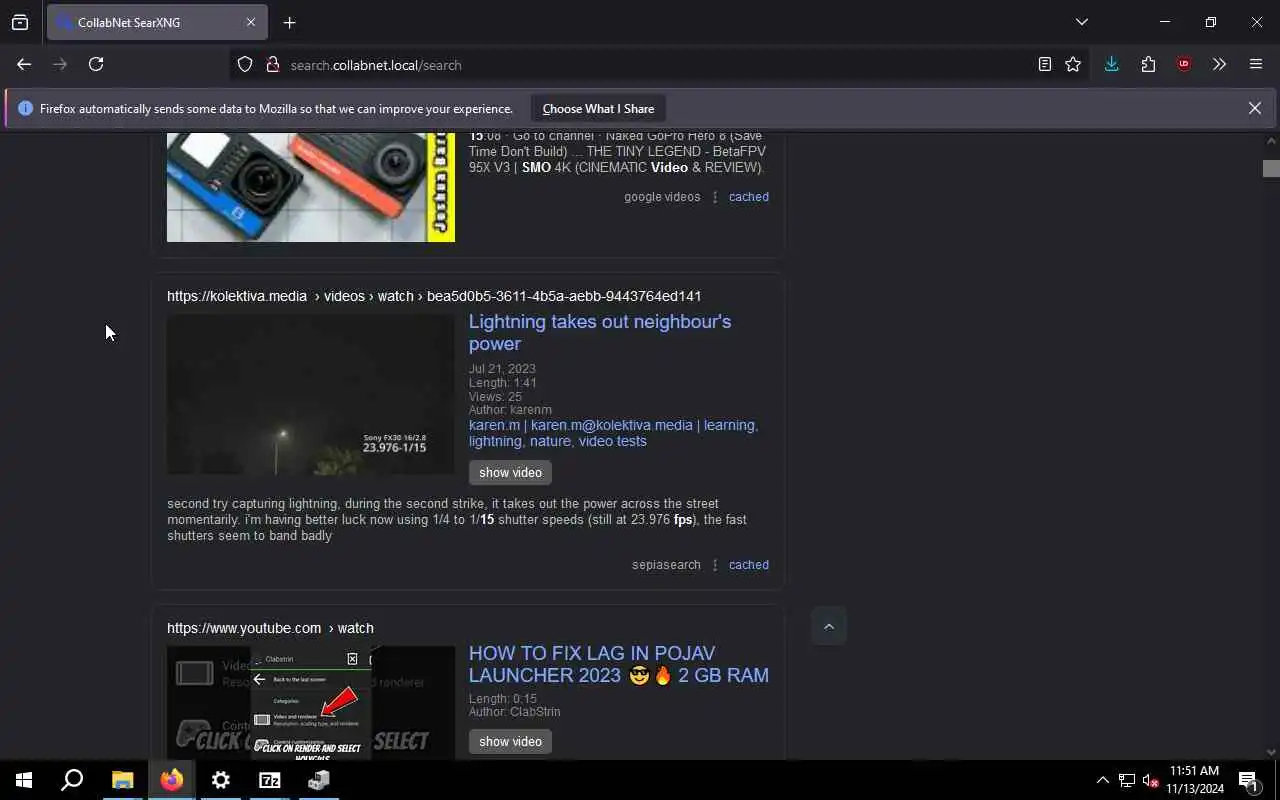Click the lightning video thumbnail
The width and height of the screenshot is (1280, 800).
(311, 394)
